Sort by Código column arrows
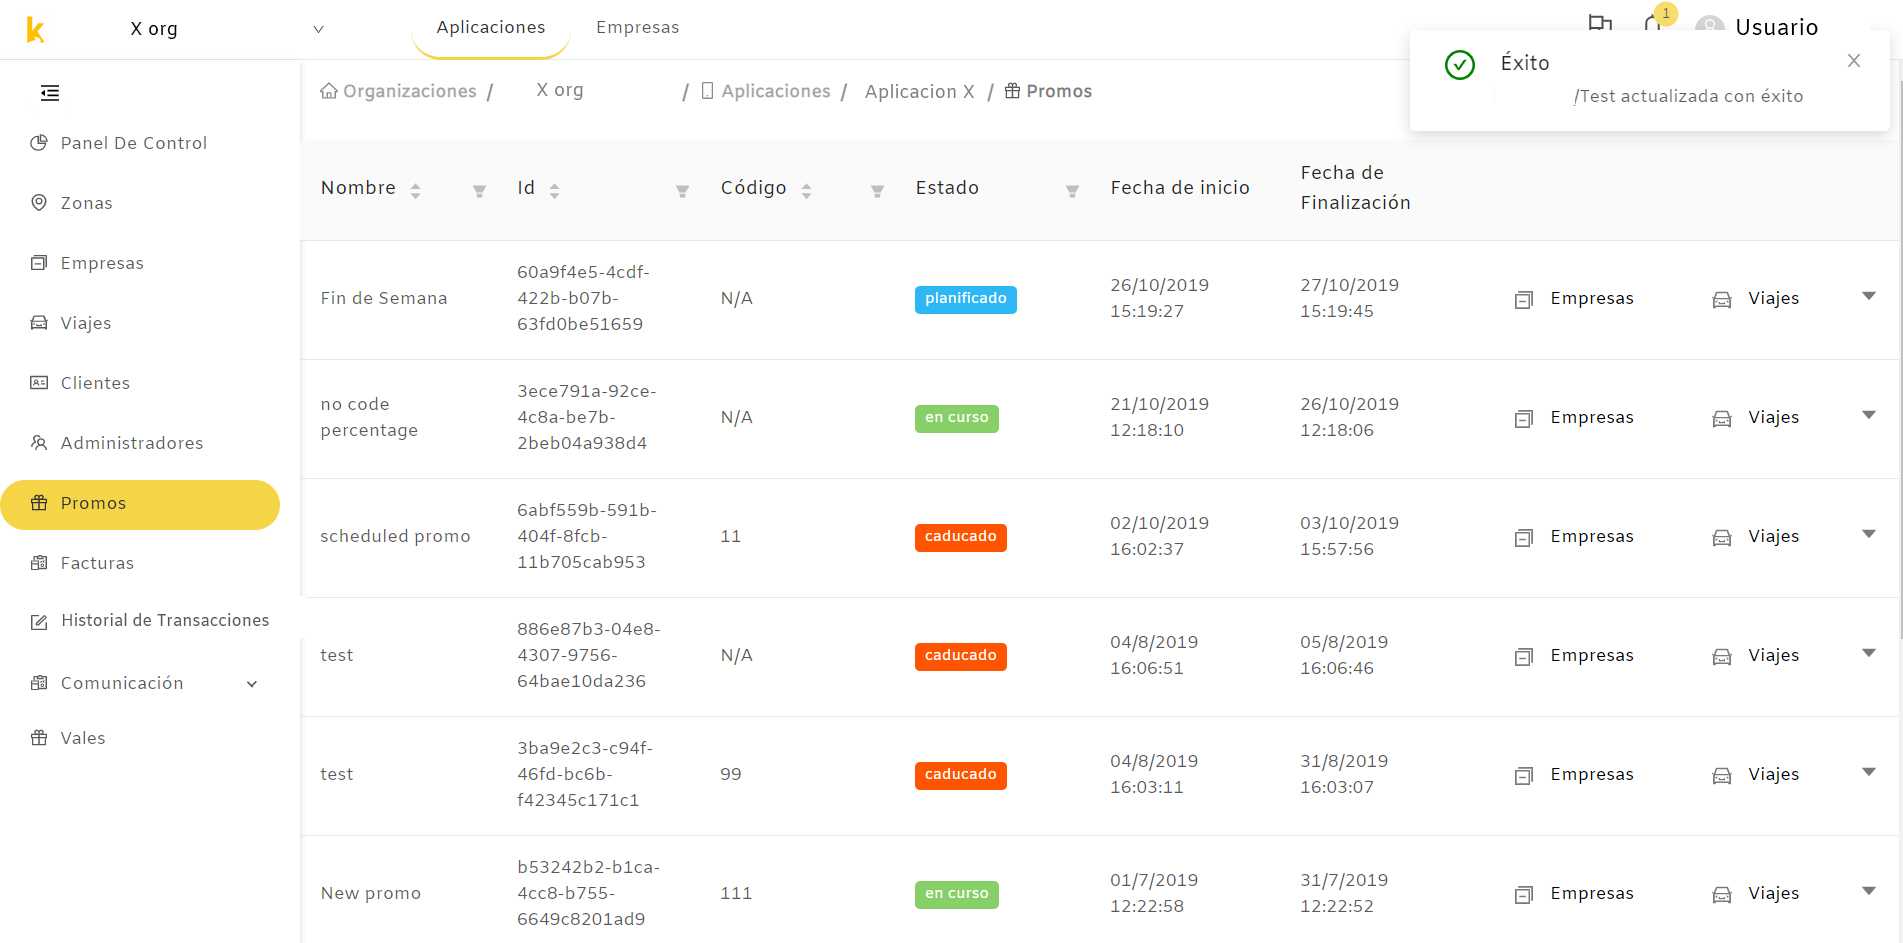The image size is (1903, 943). click(806, 190)
